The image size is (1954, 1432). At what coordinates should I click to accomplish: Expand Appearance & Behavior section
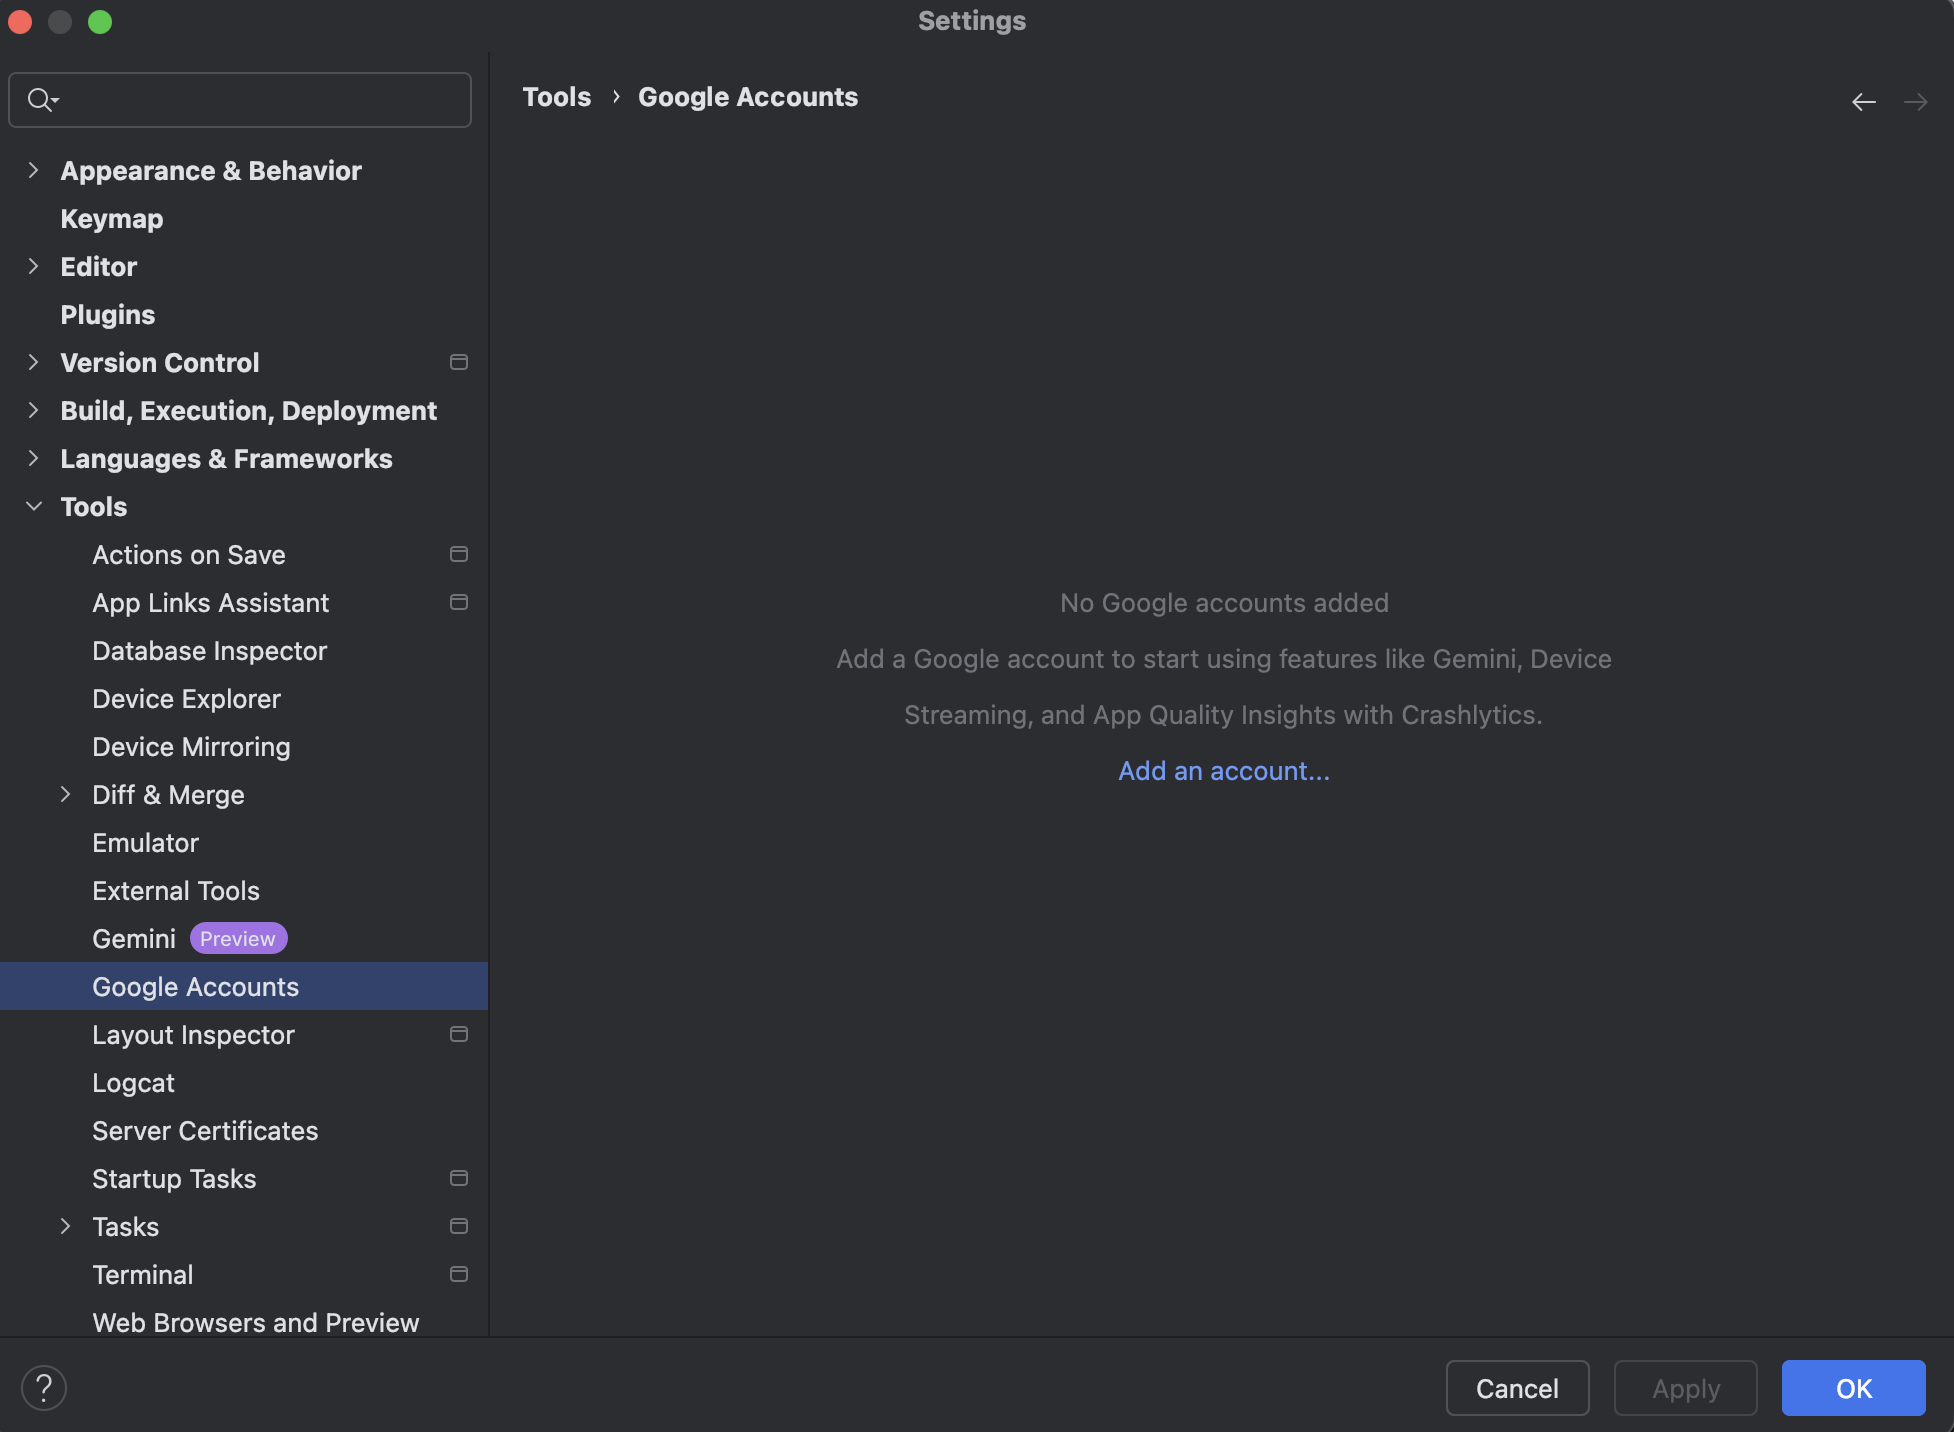34,171
